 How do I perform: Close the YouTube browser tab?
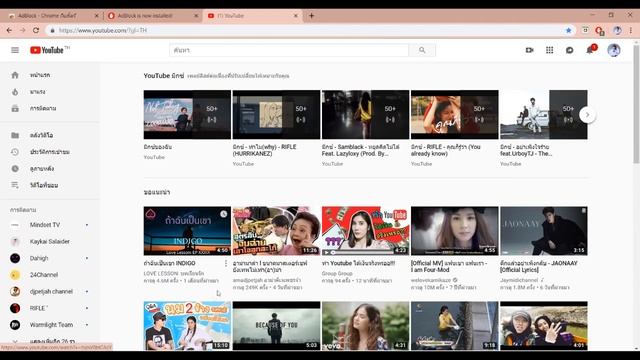coord(296,16)
